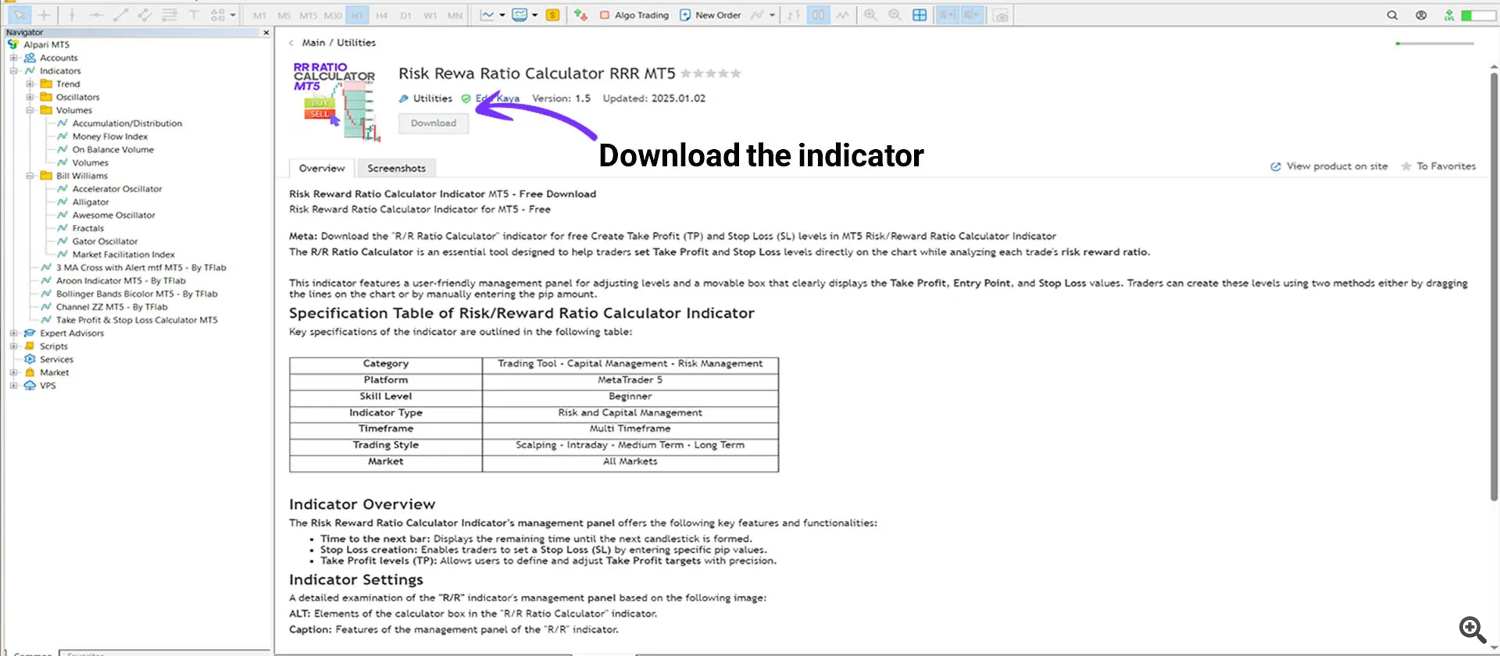The width and height of the screenshot is (1500, 656).
Task: Open the Main breadcrumb link
Action: [313, 43]
